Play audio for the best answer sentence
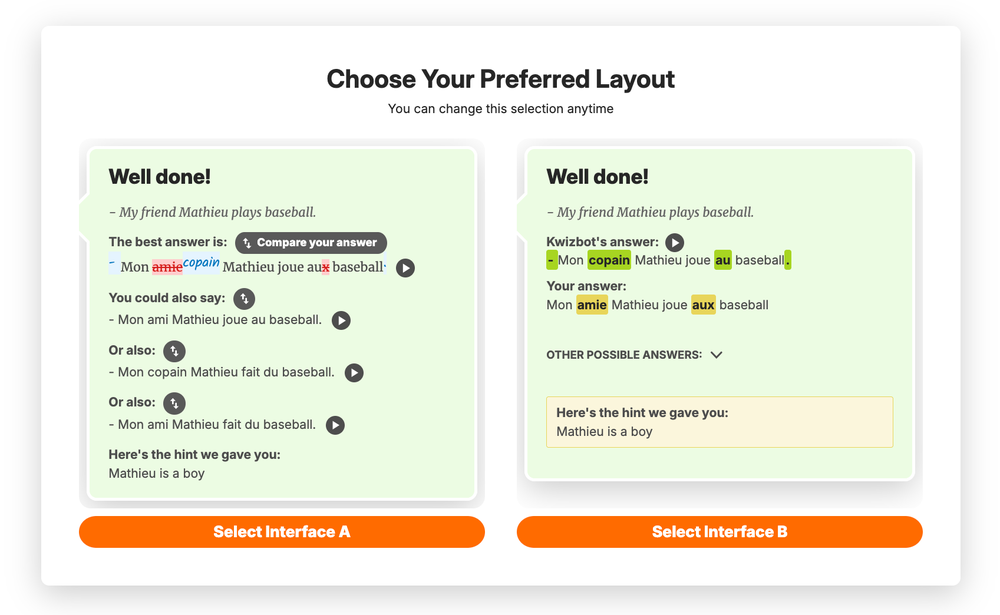The image size is (1000, 615). (405, 268)
